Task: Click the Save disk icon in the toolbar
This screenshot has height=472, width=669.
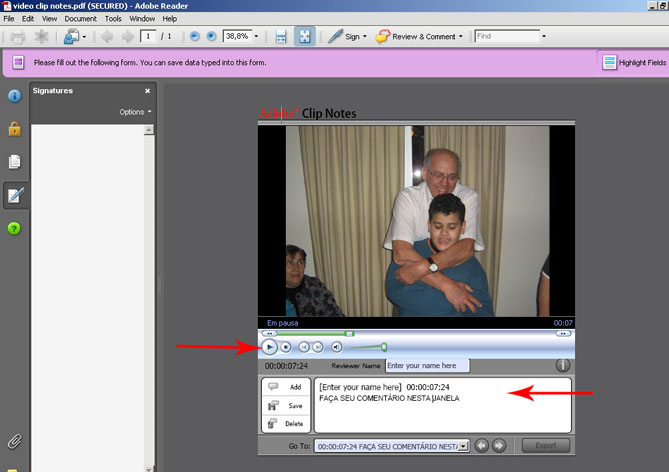Action: (x=281, y=37)
